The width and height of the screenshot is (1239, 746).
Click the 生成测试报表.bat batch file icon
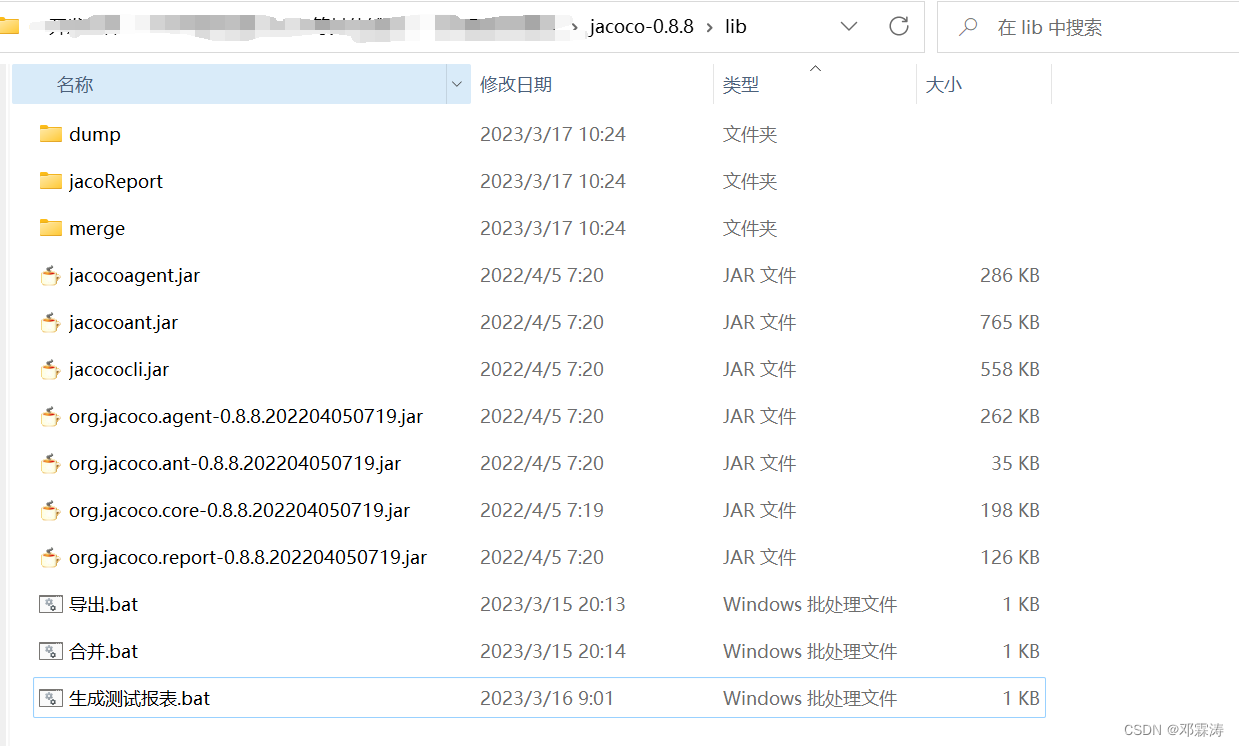click(x=51, y=698)
